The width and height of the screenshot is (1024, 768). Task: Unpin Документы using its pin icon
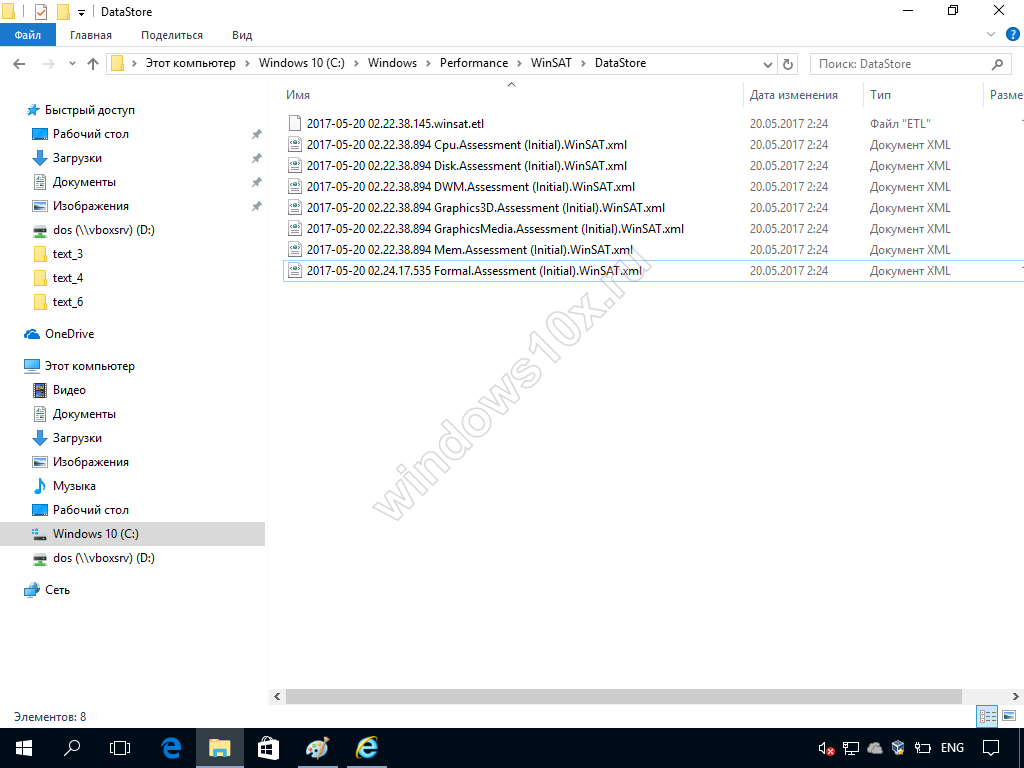(257, 182)
